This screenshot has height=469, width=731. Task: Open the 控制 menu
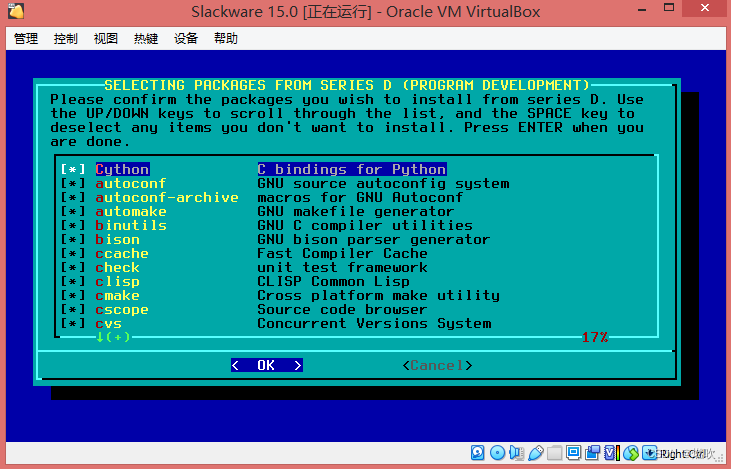click(x=66, y=38)
